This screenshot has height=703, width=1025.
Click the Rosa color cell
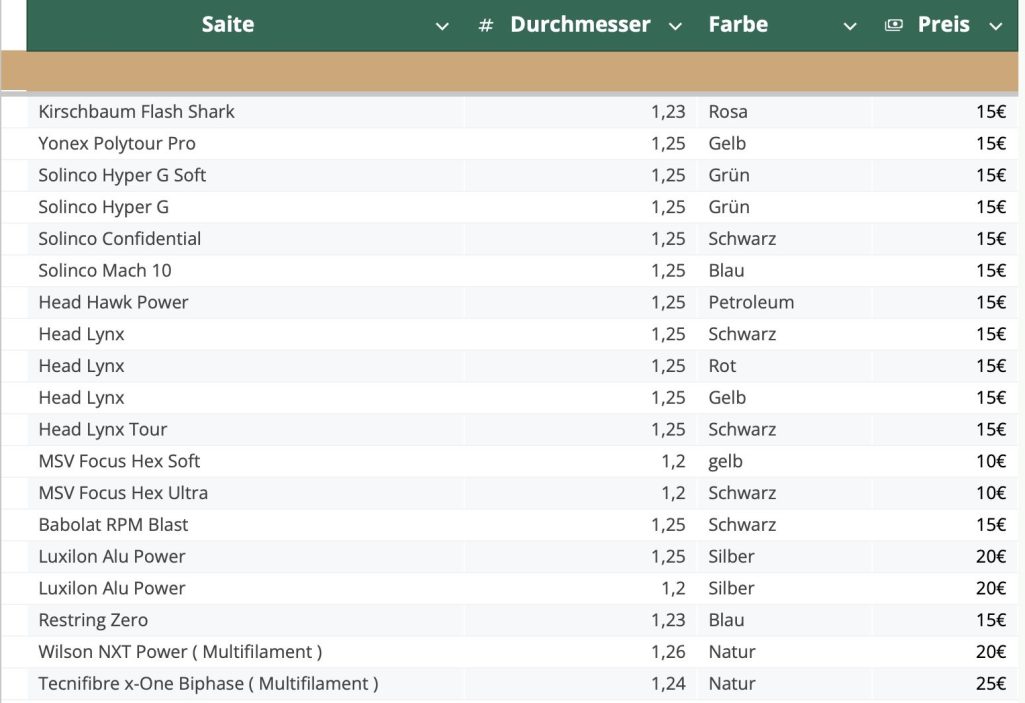[728, 112]
